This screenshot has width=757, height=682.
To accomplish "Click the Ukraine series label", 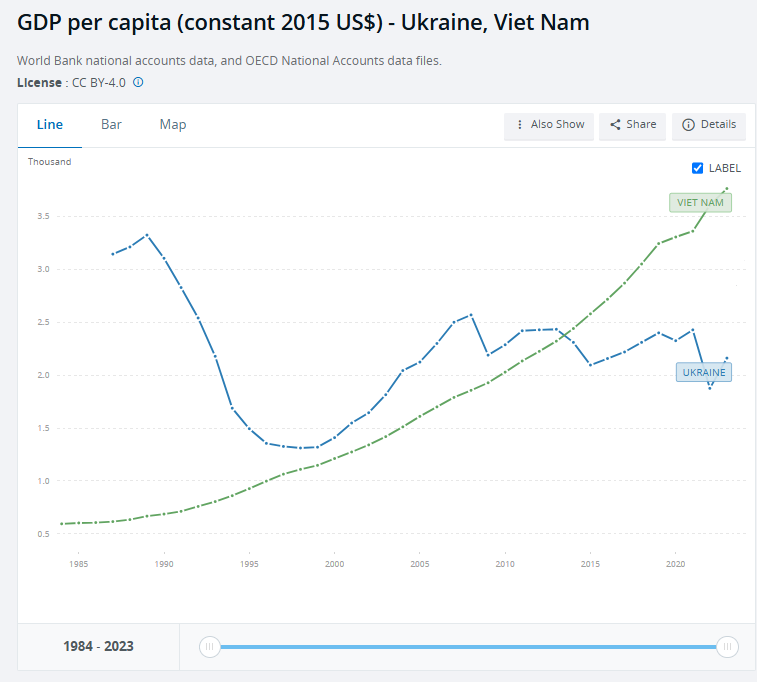I will [704, 373].
